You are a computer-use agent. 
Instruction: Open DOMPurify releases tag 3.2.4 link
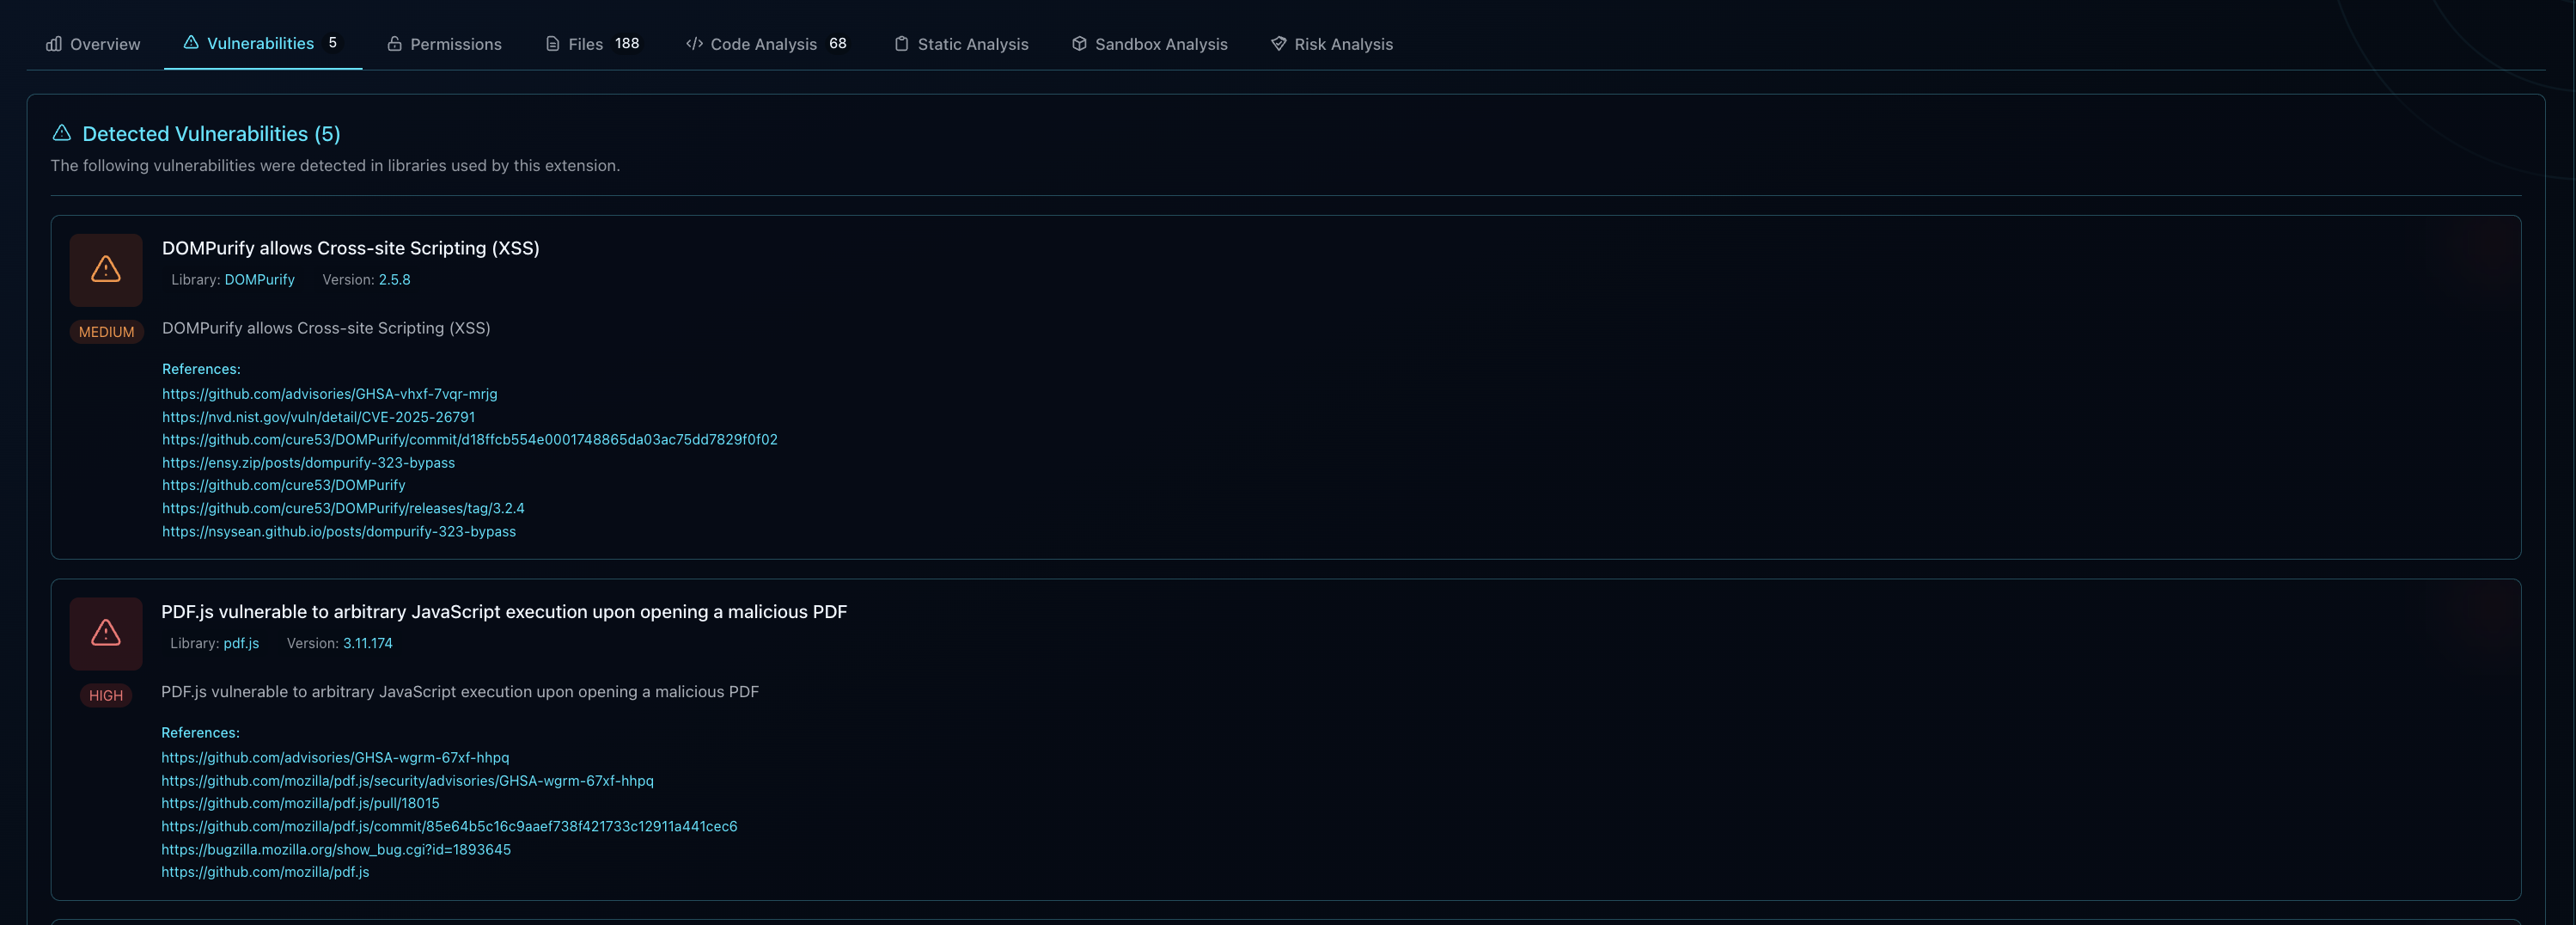coord(343,508)
